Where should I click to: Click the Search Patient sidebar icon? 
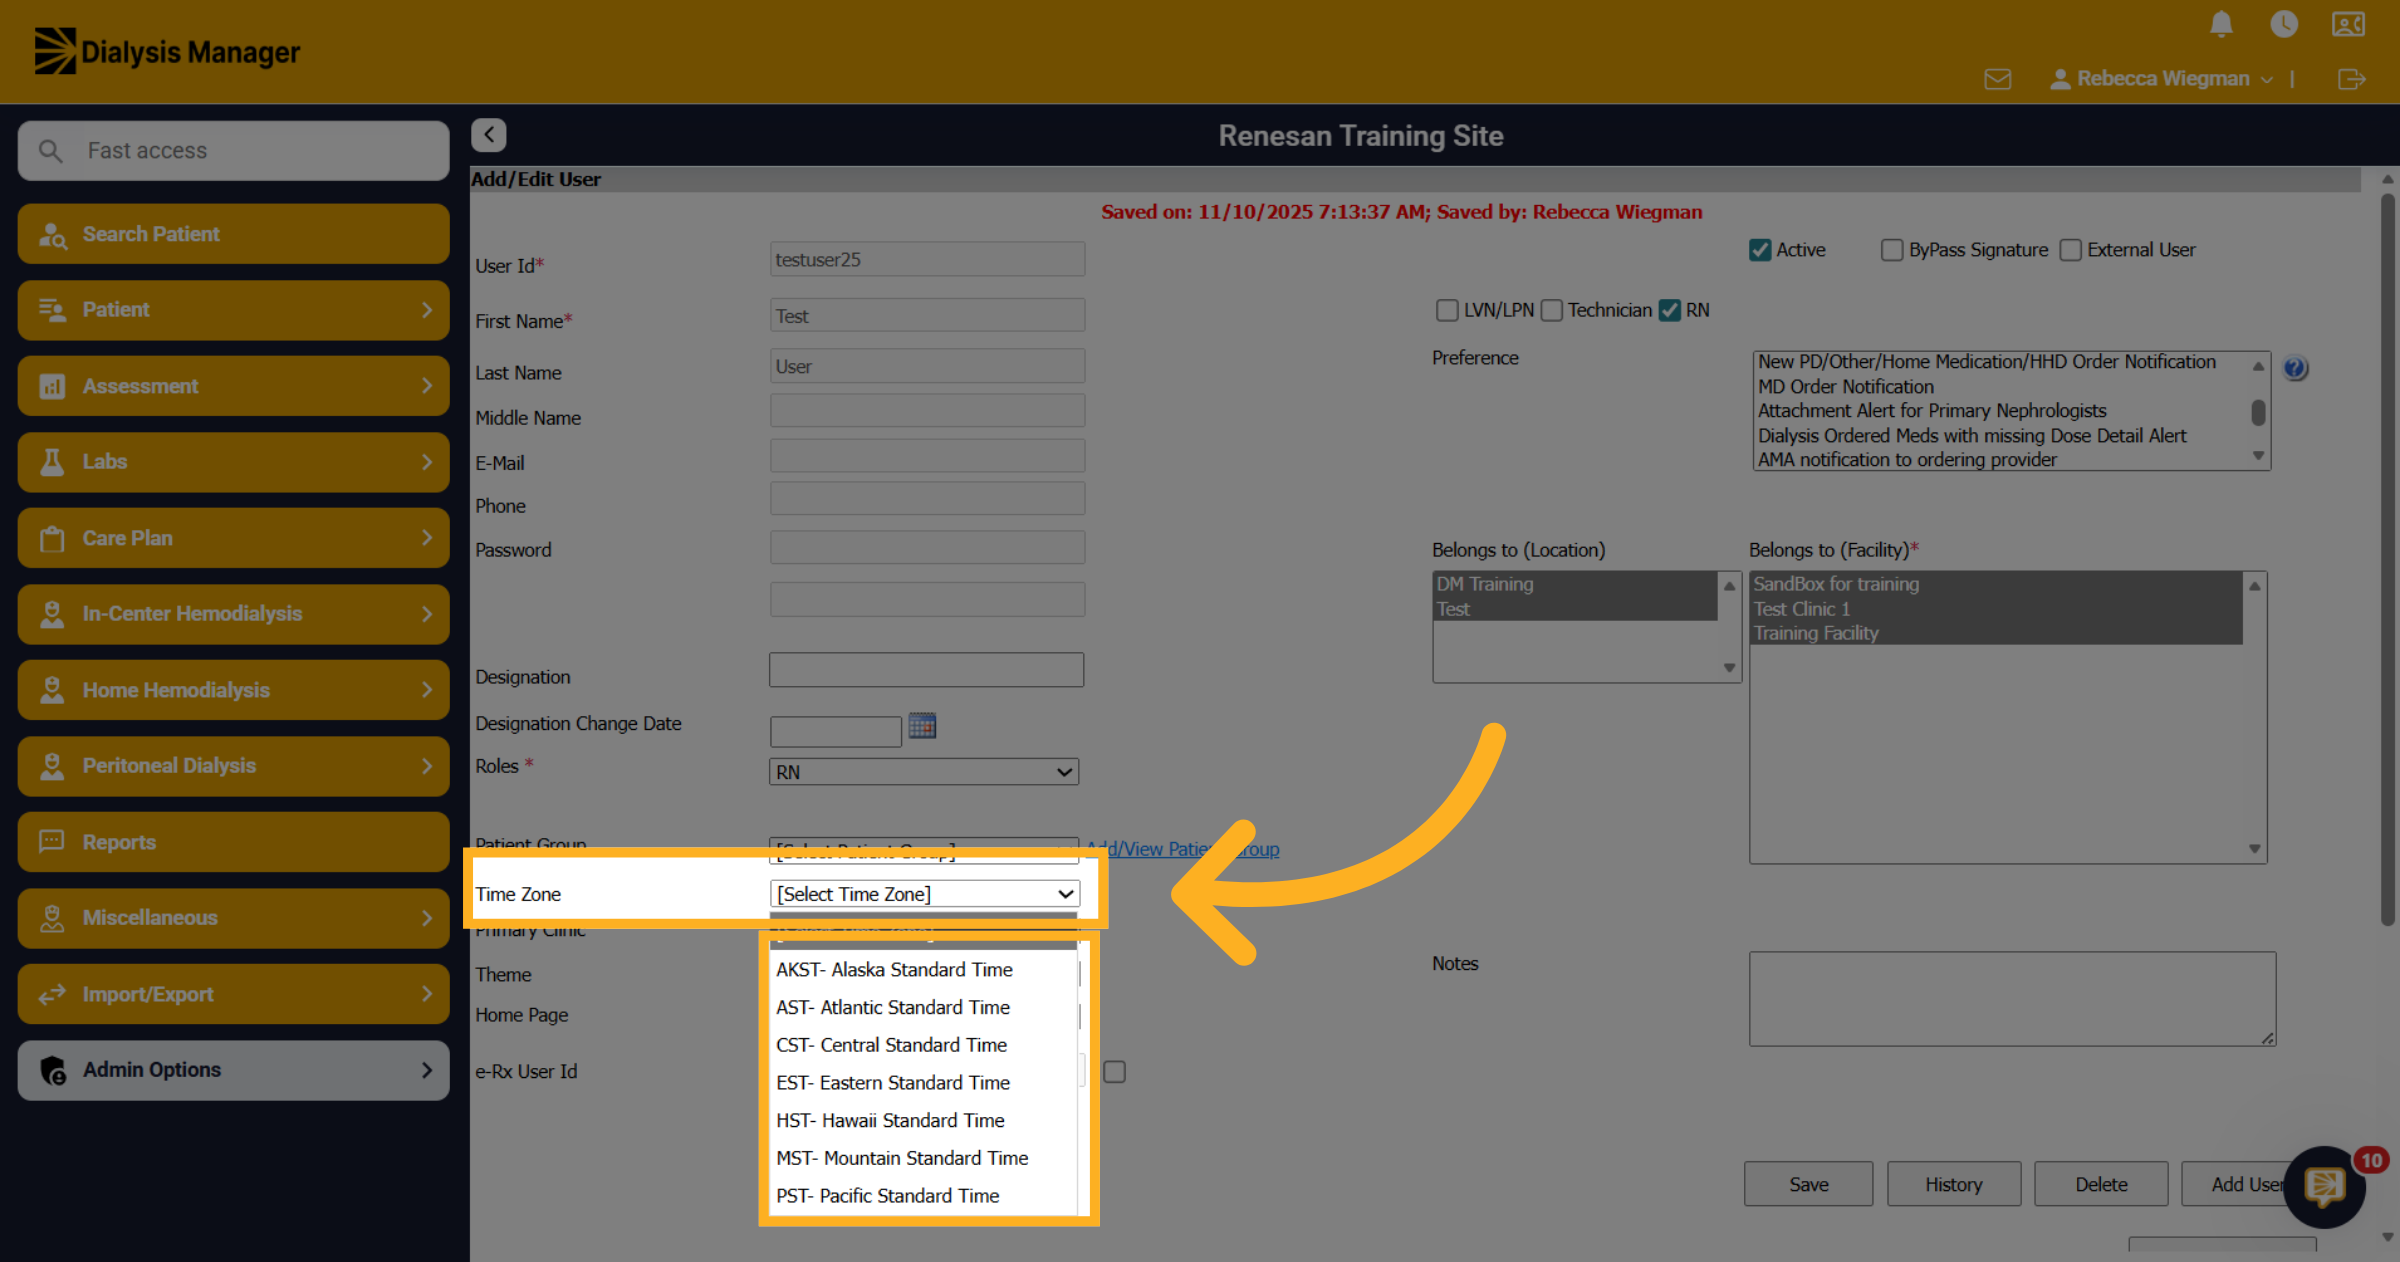point(52,234)
